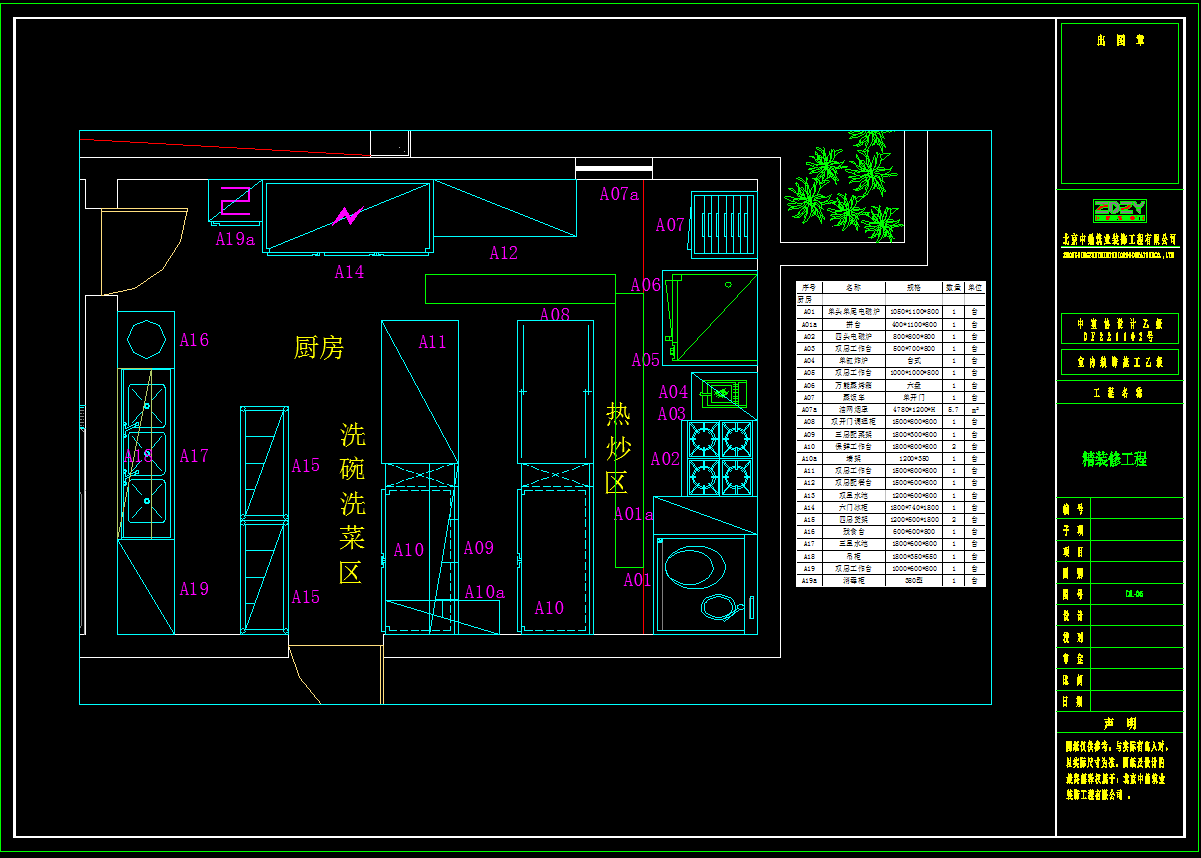Click the ZDZY company logo
This screenshot has width=1201, height=858.
click(x=1119, y=210)
